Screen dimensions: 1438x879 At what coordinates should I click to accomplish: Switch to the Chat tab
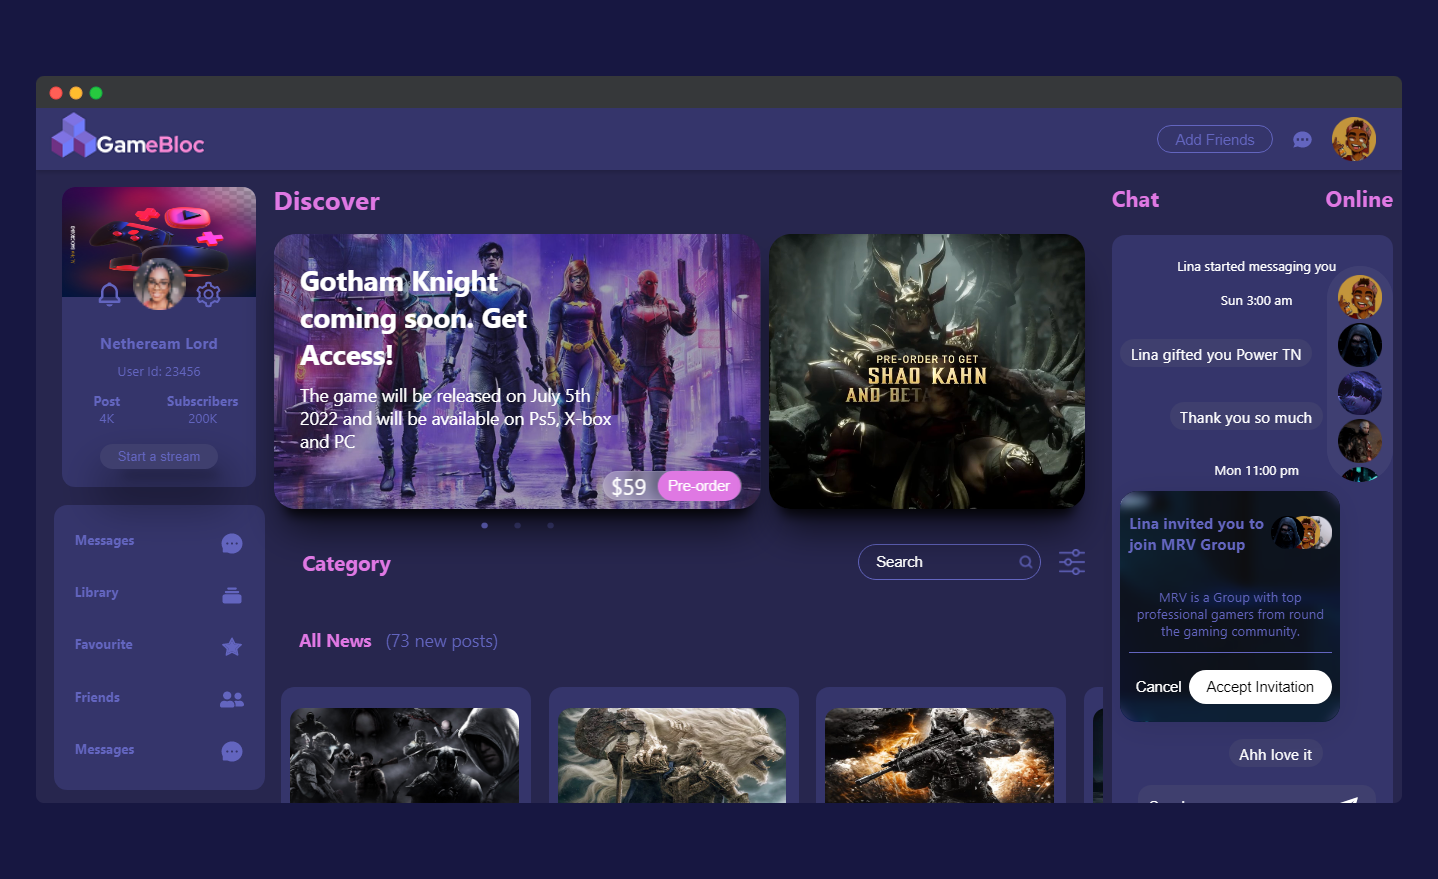point(1135,200)
